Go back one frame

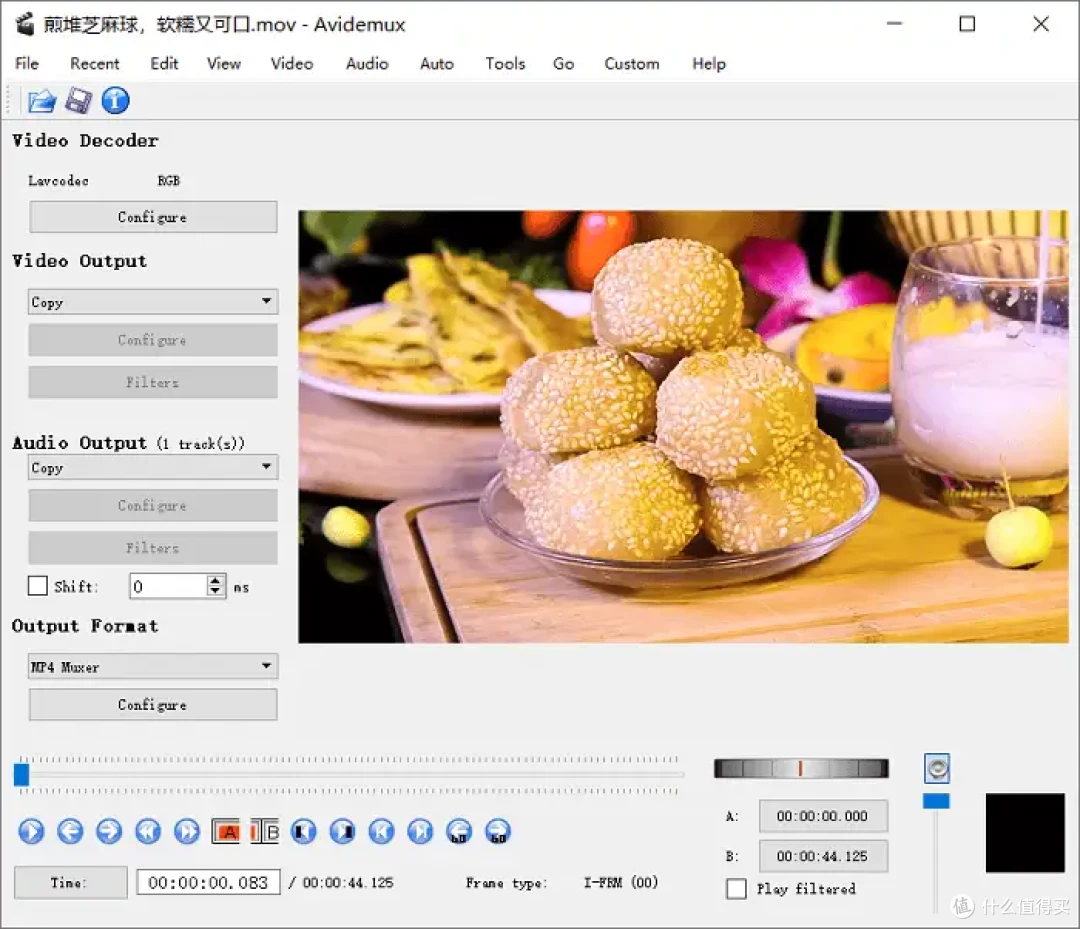(70, 831)
